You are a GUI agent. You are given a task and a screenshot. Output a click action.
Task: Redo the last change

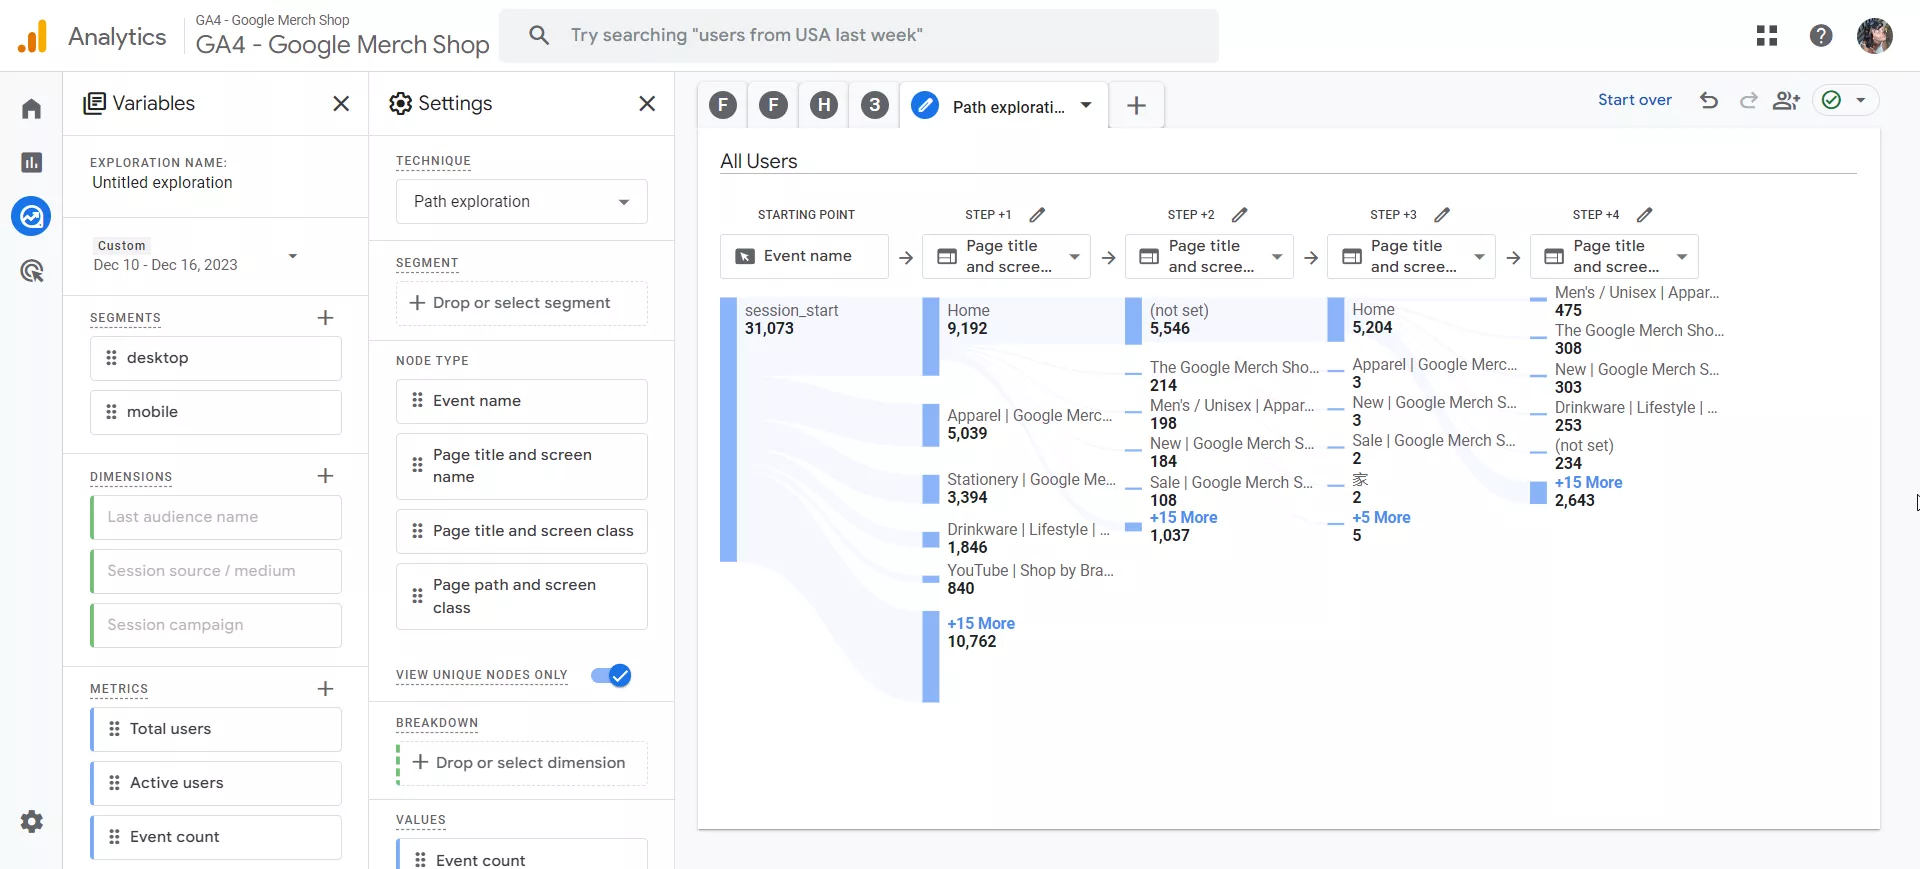tap(1748, 100)
